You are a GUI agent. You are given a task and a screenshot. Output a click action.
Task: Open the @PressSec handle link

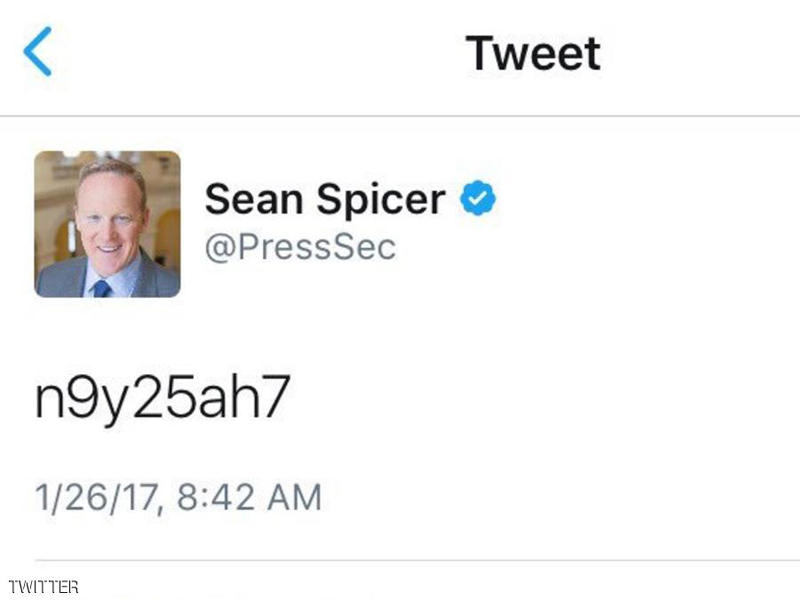(x=300, y=246)
